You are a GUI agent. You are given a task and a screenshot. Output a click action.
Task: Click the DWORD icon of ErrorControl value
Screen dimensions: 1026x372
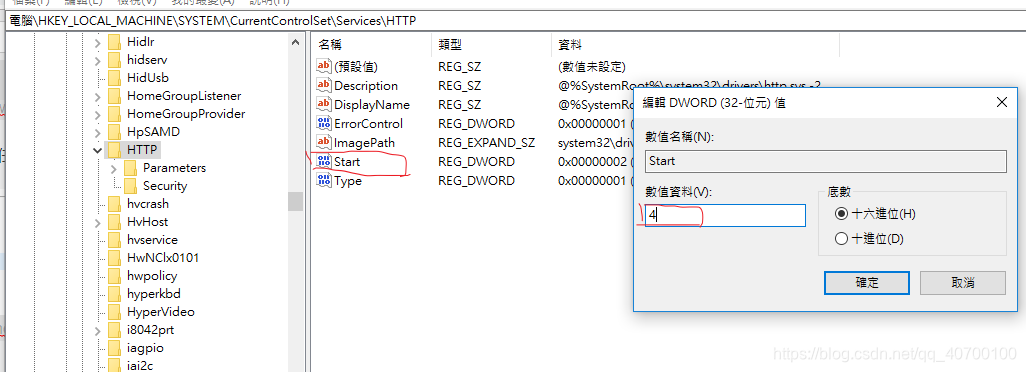coord(324,123)
